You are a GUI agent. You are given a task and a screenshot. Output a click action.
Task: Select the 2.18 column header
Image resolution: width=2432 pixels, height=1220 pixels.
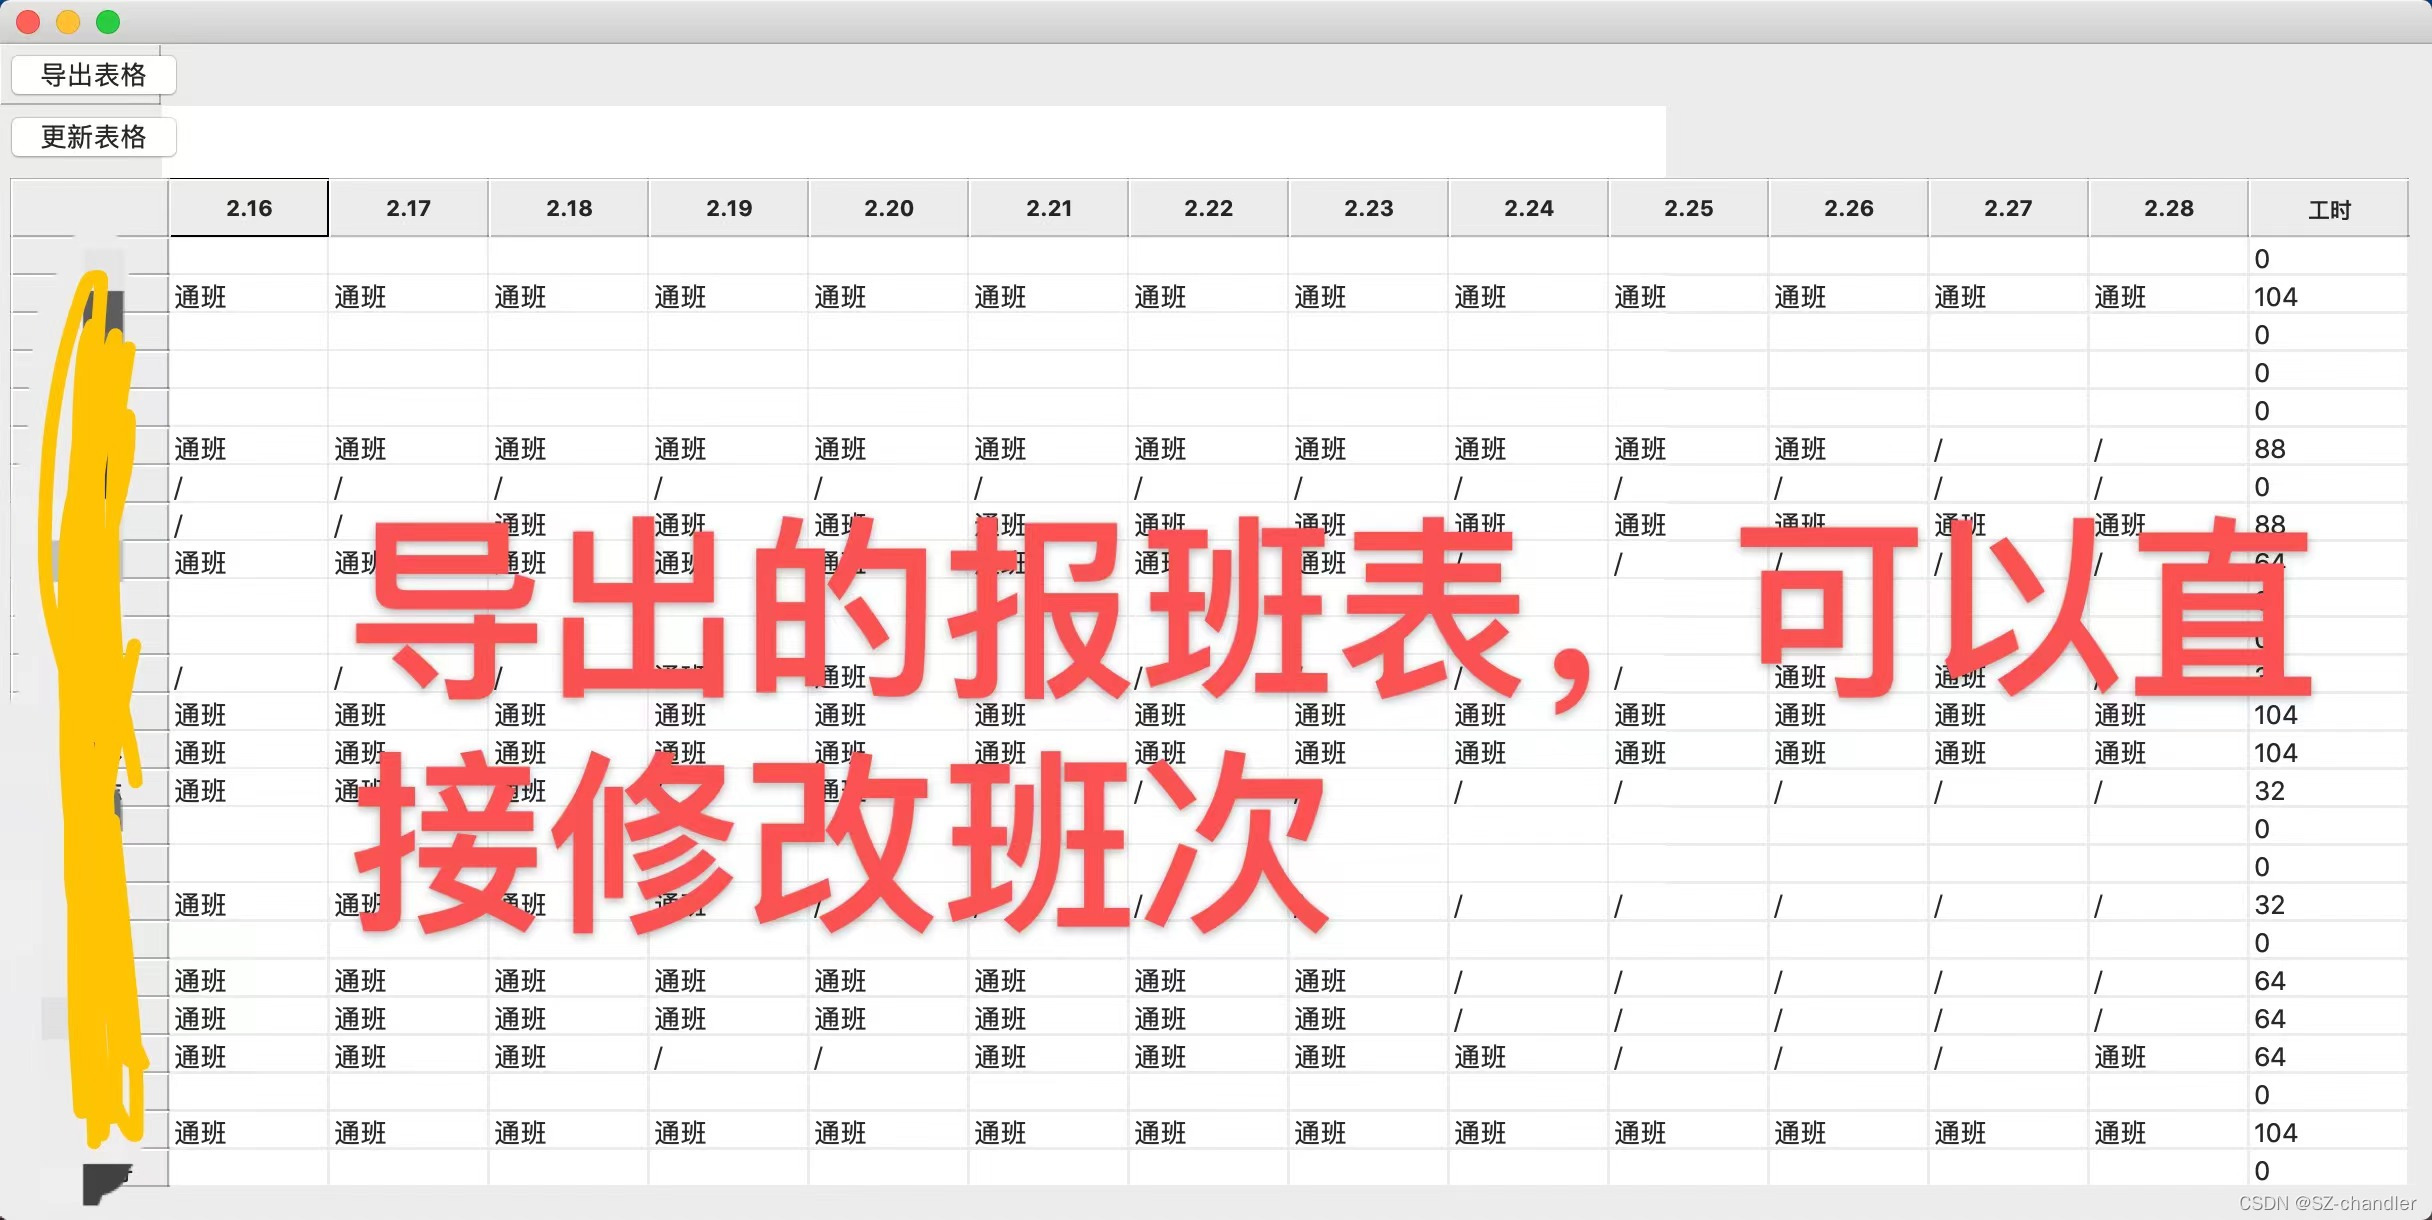coord(568,208)
